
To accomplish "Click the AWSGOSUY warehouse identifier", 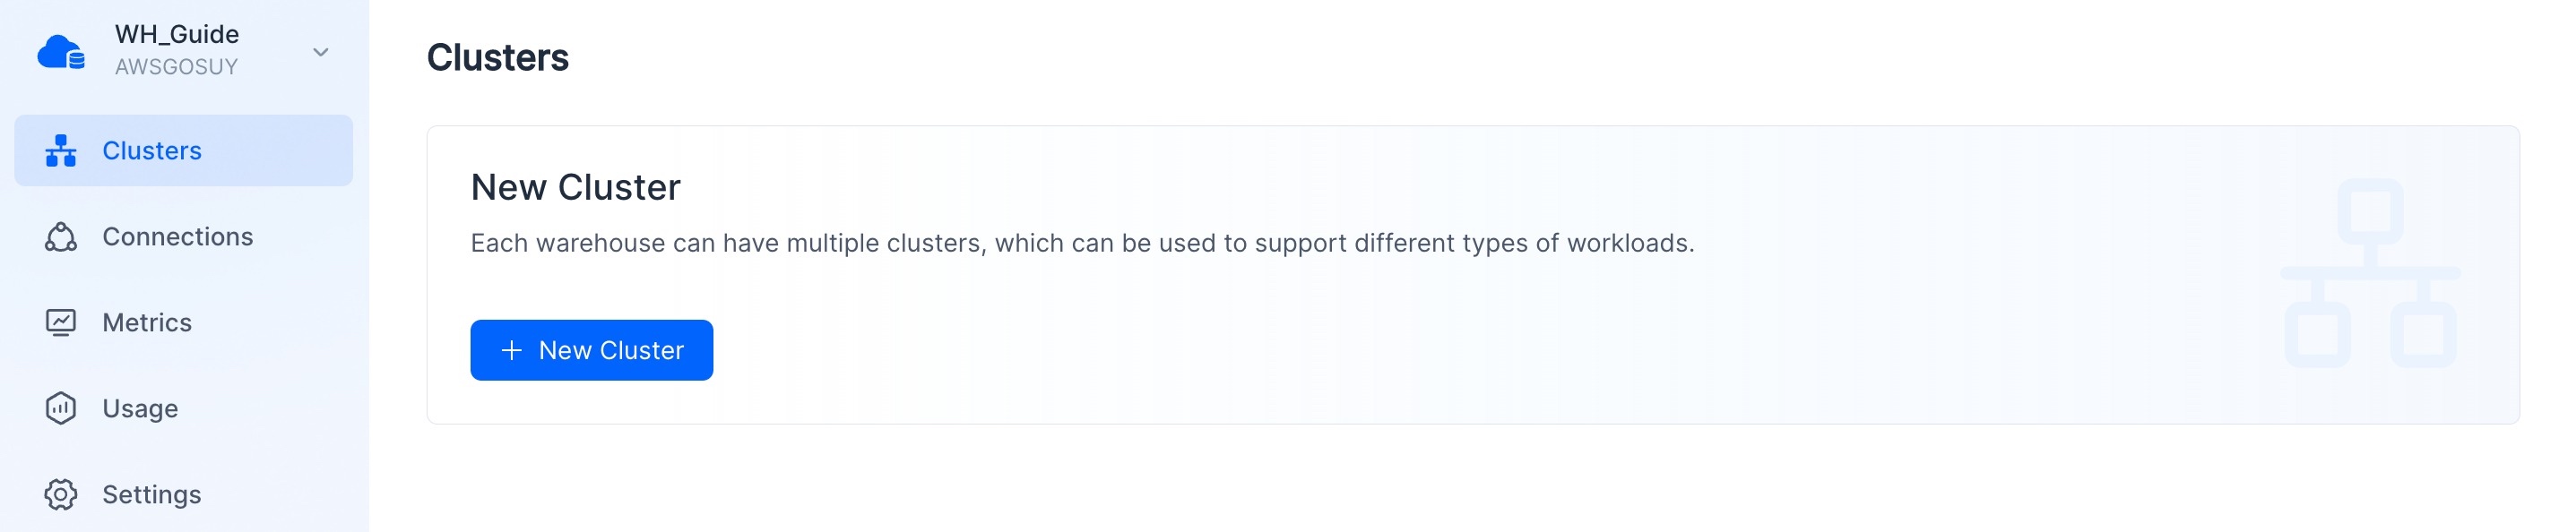I will click(176, 67).
